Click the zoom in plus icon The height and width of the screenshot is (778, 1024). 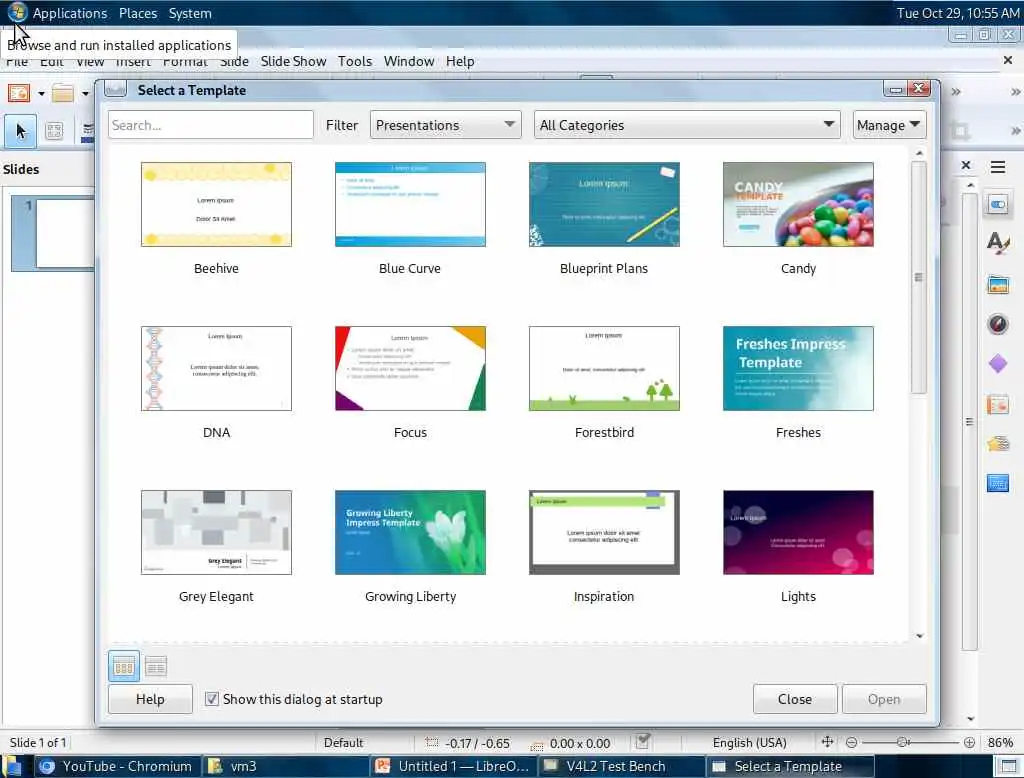point(969,743)
